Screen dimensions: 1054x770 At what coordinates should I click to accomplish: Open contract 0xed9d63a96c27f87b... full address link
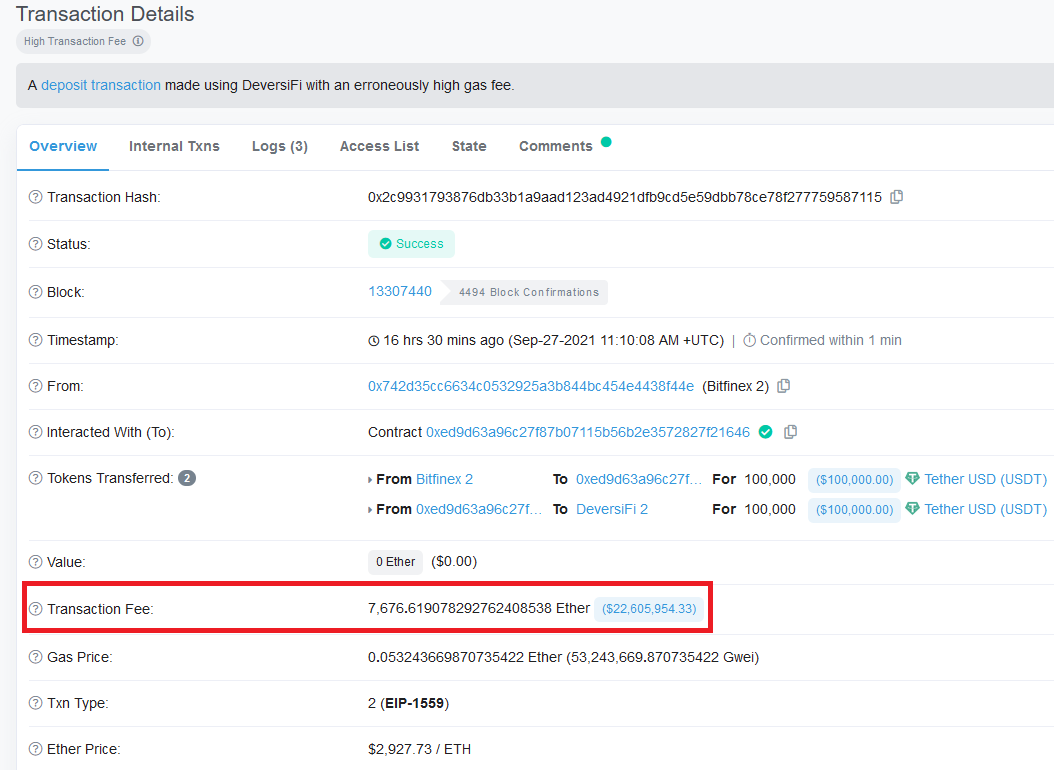[x=588, y=432]
